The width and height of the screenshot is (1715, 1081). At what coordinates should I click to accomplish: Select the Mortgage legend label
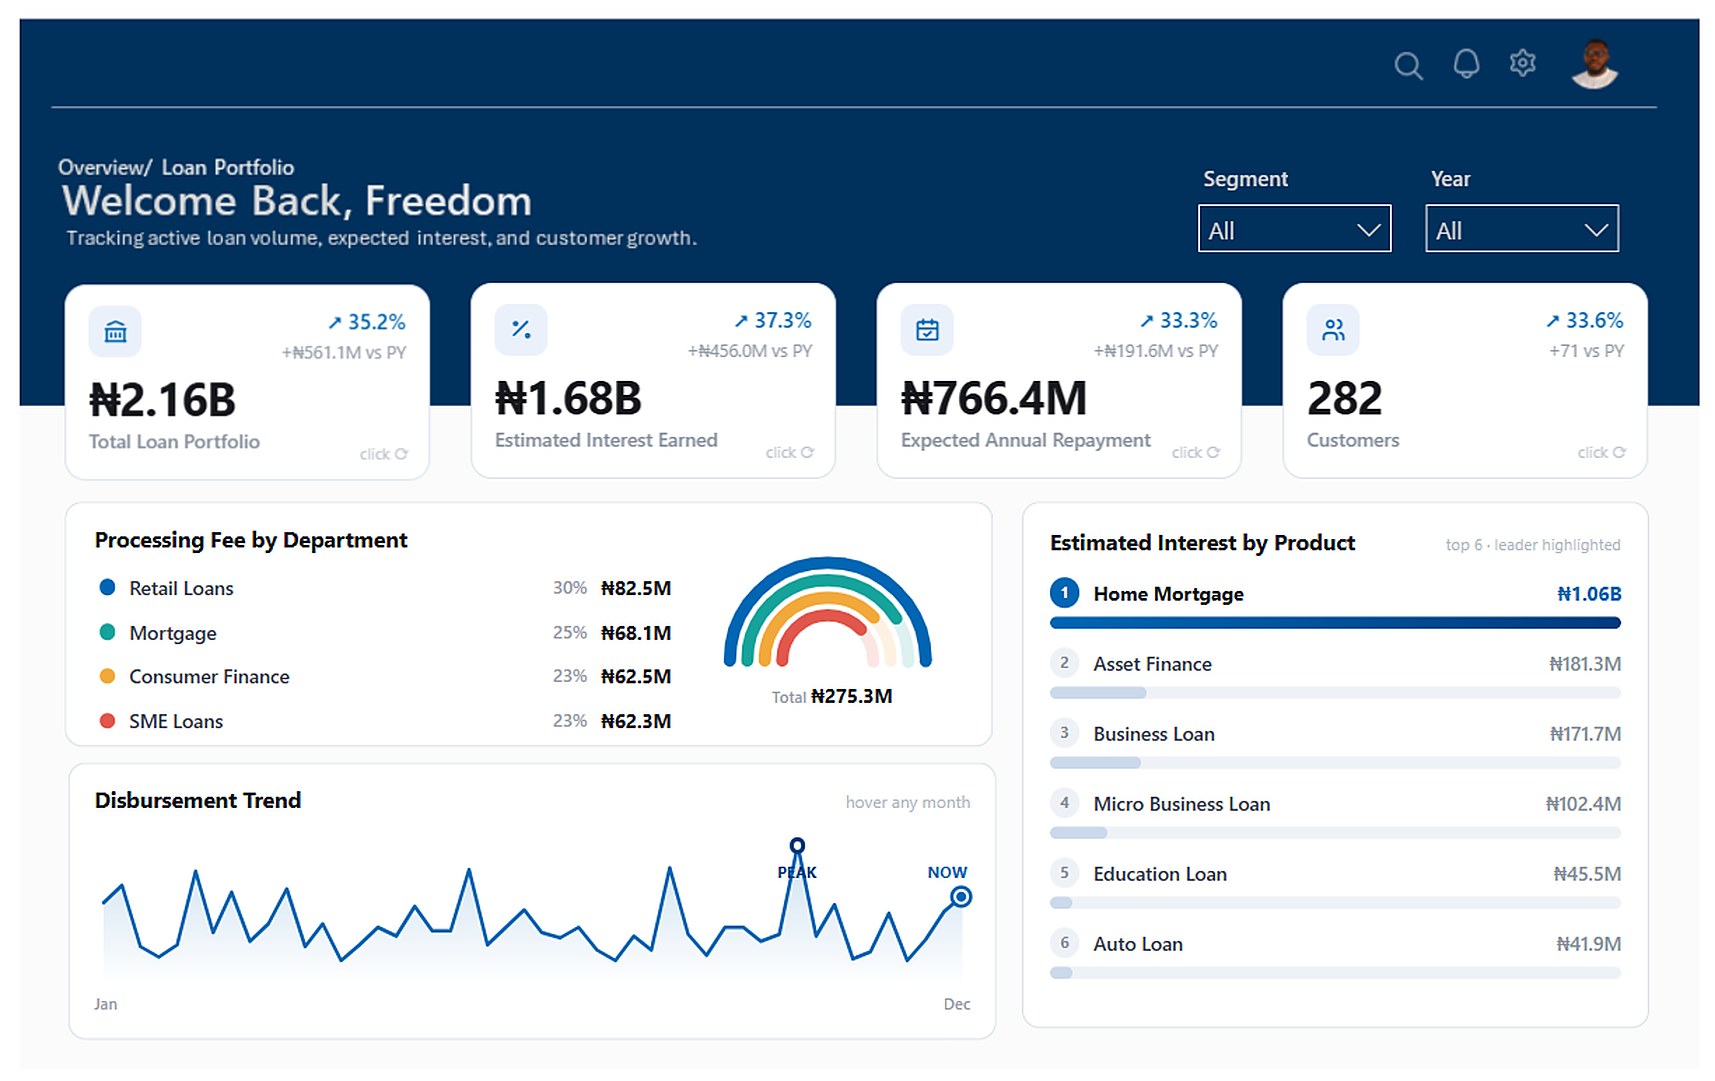(x=173, y=633)
